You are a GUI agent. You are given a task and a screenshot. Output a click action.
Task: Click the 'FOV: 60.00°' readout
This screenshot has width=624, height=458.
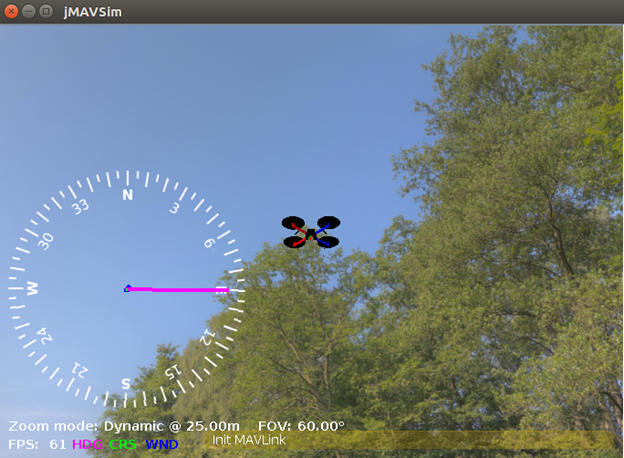[x=301, y=426]
